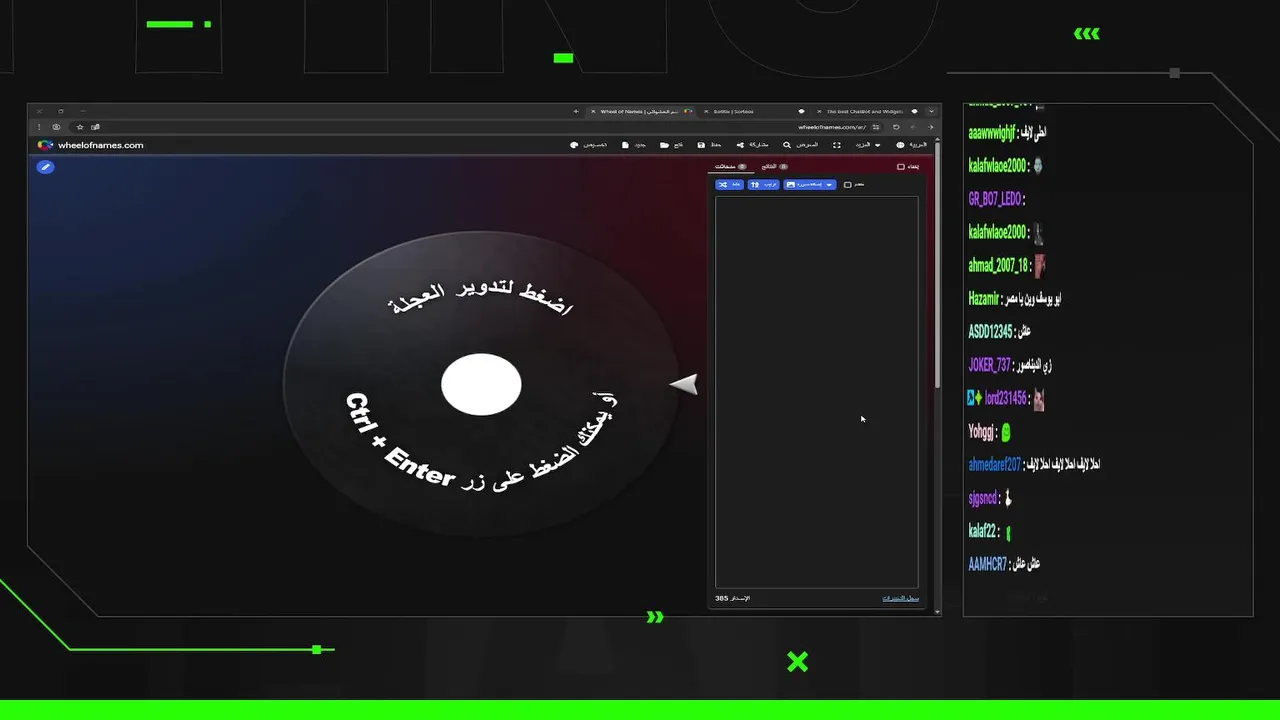
Task: Click chat username kalaf22
Action: coord(982,531)
